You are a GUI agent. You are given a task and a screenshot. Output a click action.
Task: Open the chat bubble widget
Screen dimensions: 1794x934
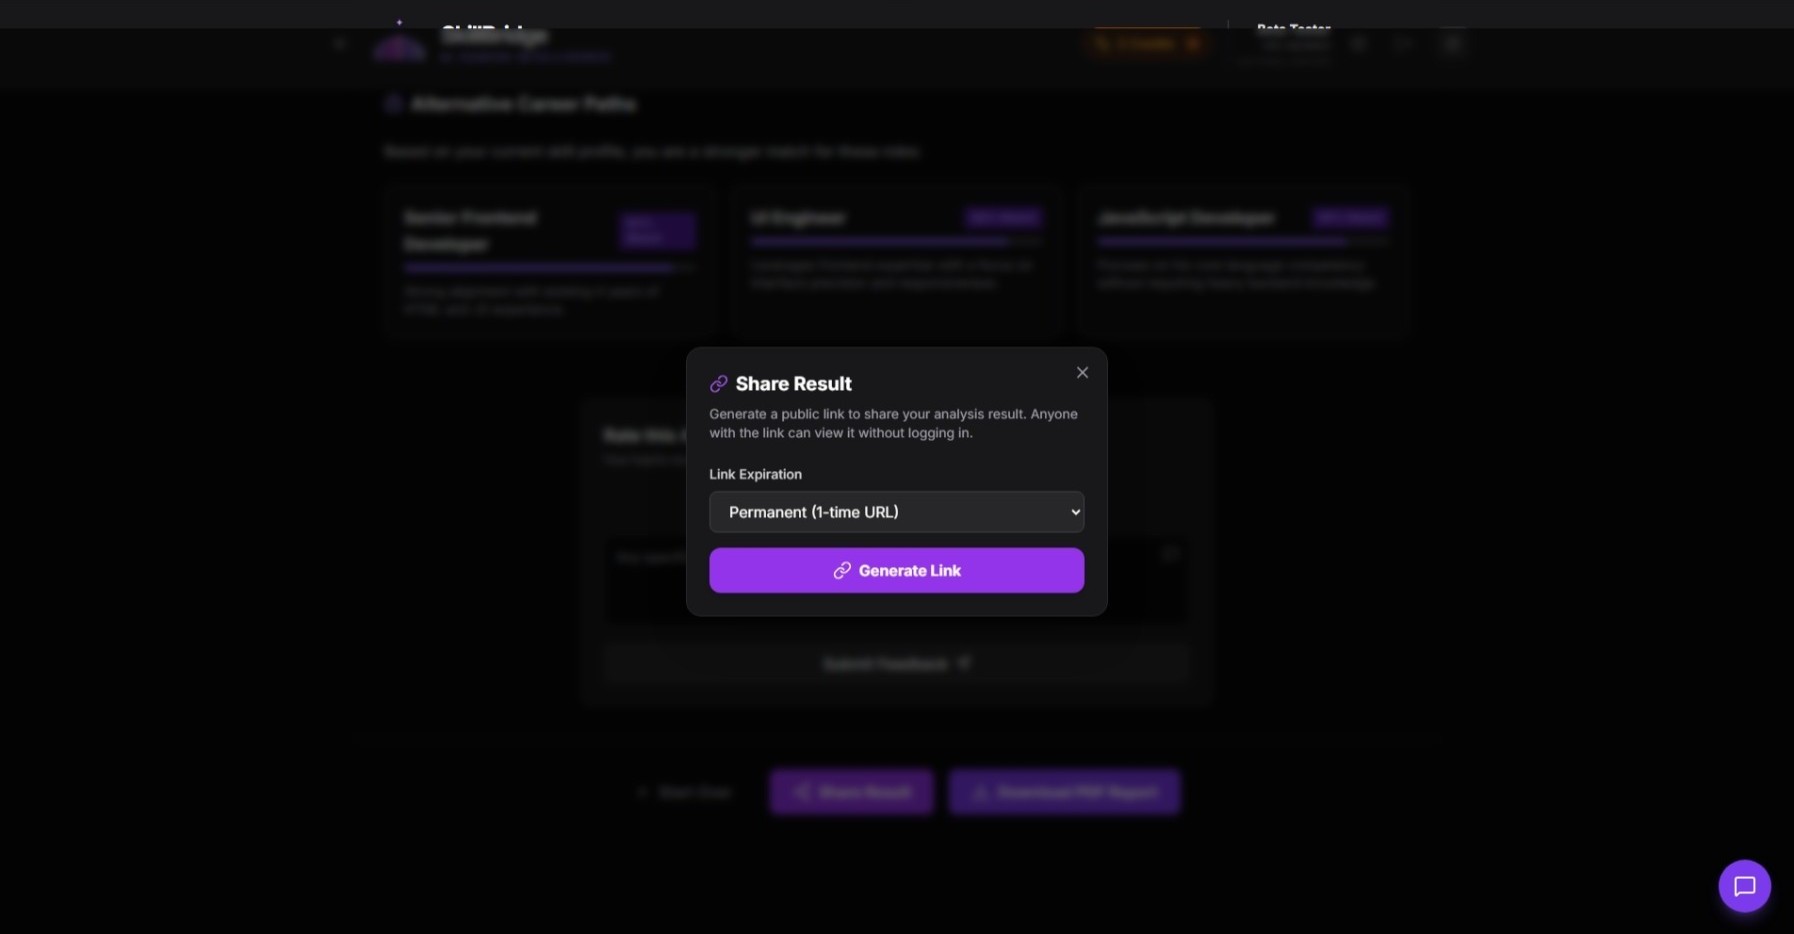(x=1744, y=886)
